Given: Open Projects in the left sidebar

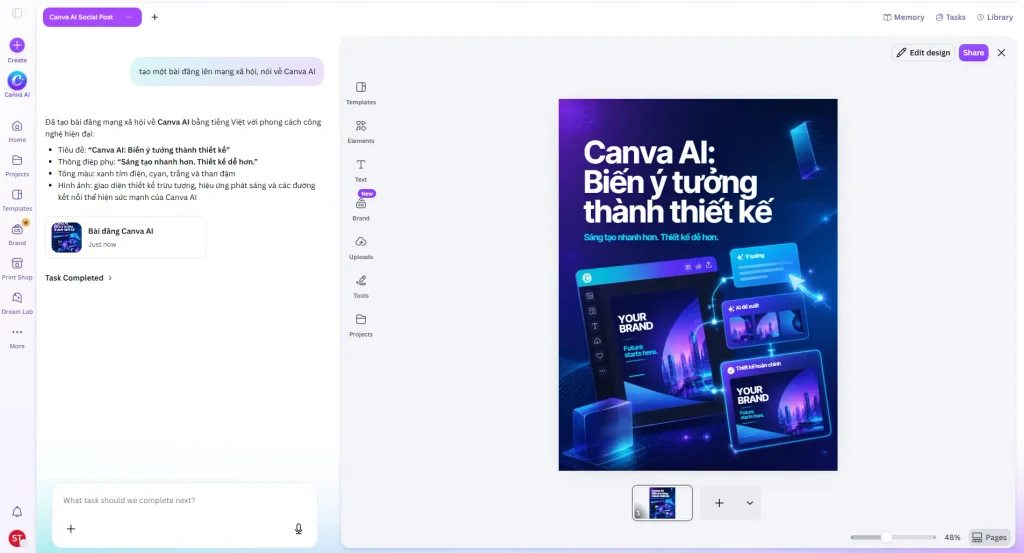Looking at the screenshot, I should click(17, 165).
